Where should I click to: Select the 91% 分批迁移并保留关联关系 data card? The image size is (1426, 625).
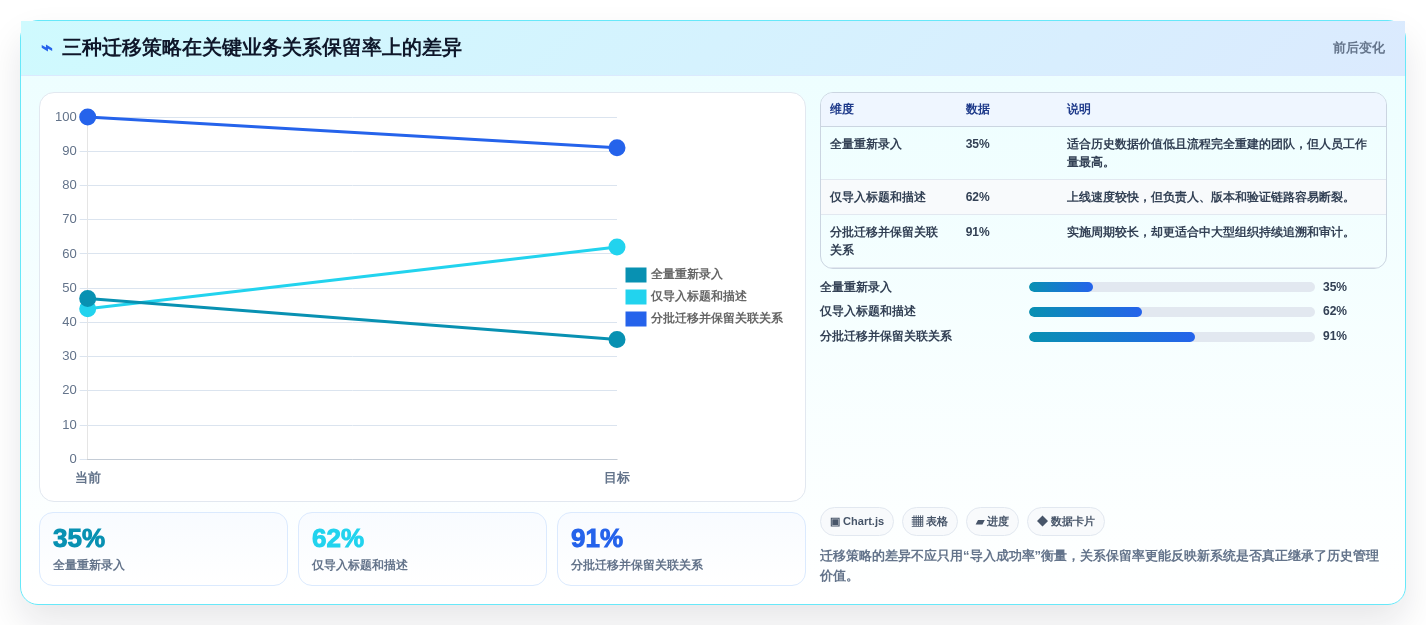[x=681, y=549]
